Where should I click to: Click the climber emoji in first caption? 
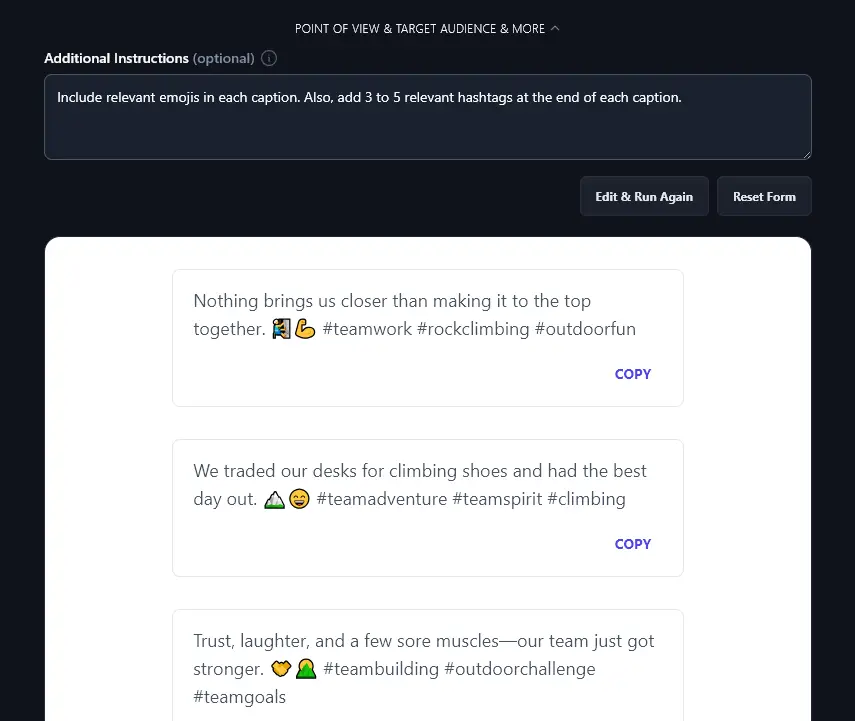coord(280,329)
